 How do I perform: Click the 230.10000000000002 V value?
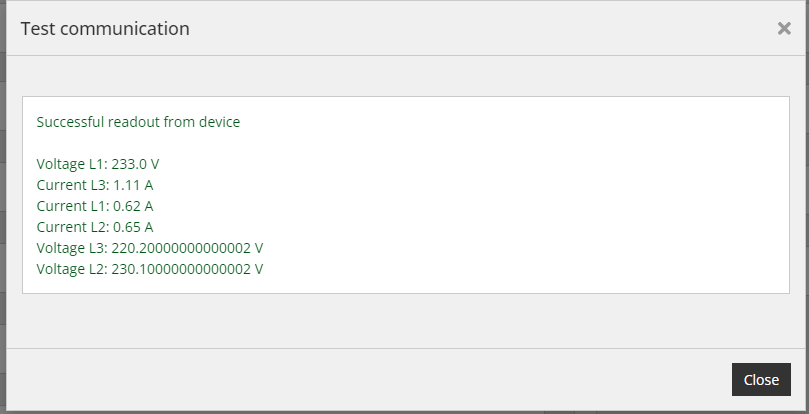pos(187,269)
